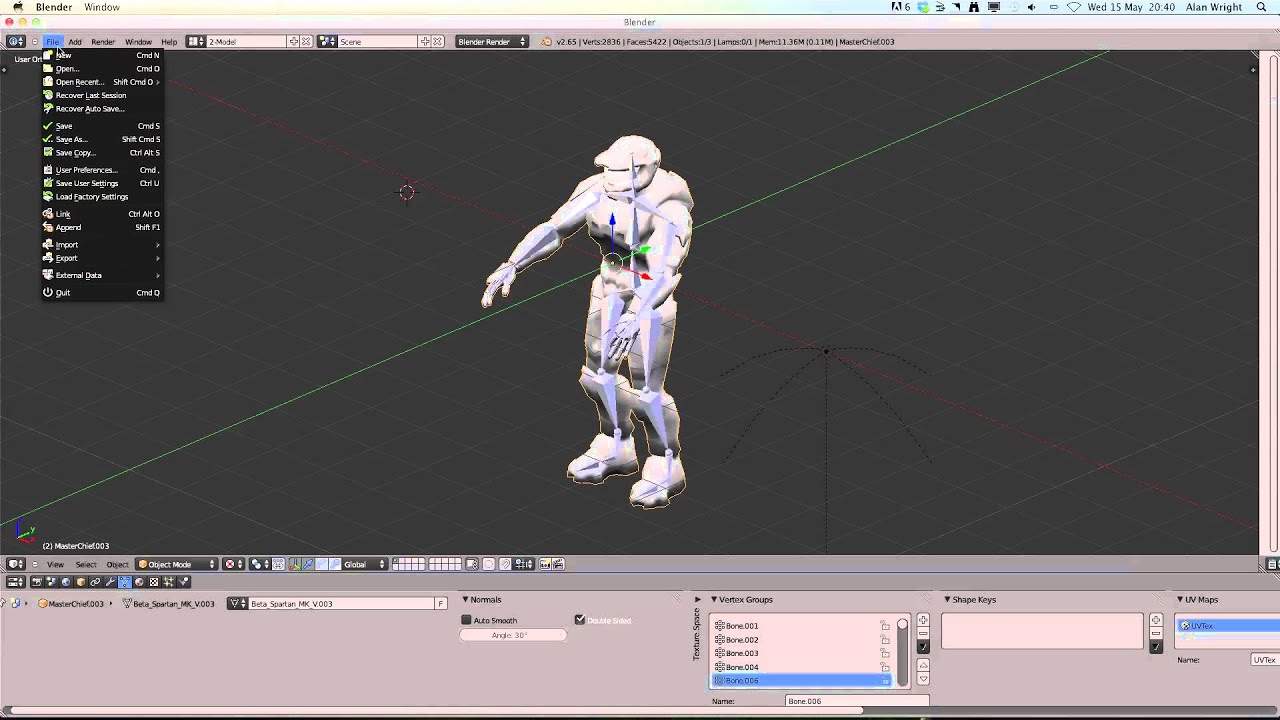
Task: Click the OpenGL render image camera icon
Action: click(545, 564)
